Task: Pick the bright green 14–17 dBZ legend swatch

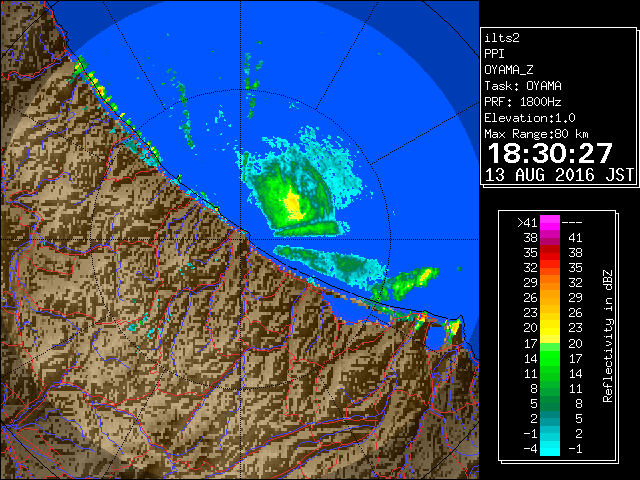Action: click(x=549, y=358)
